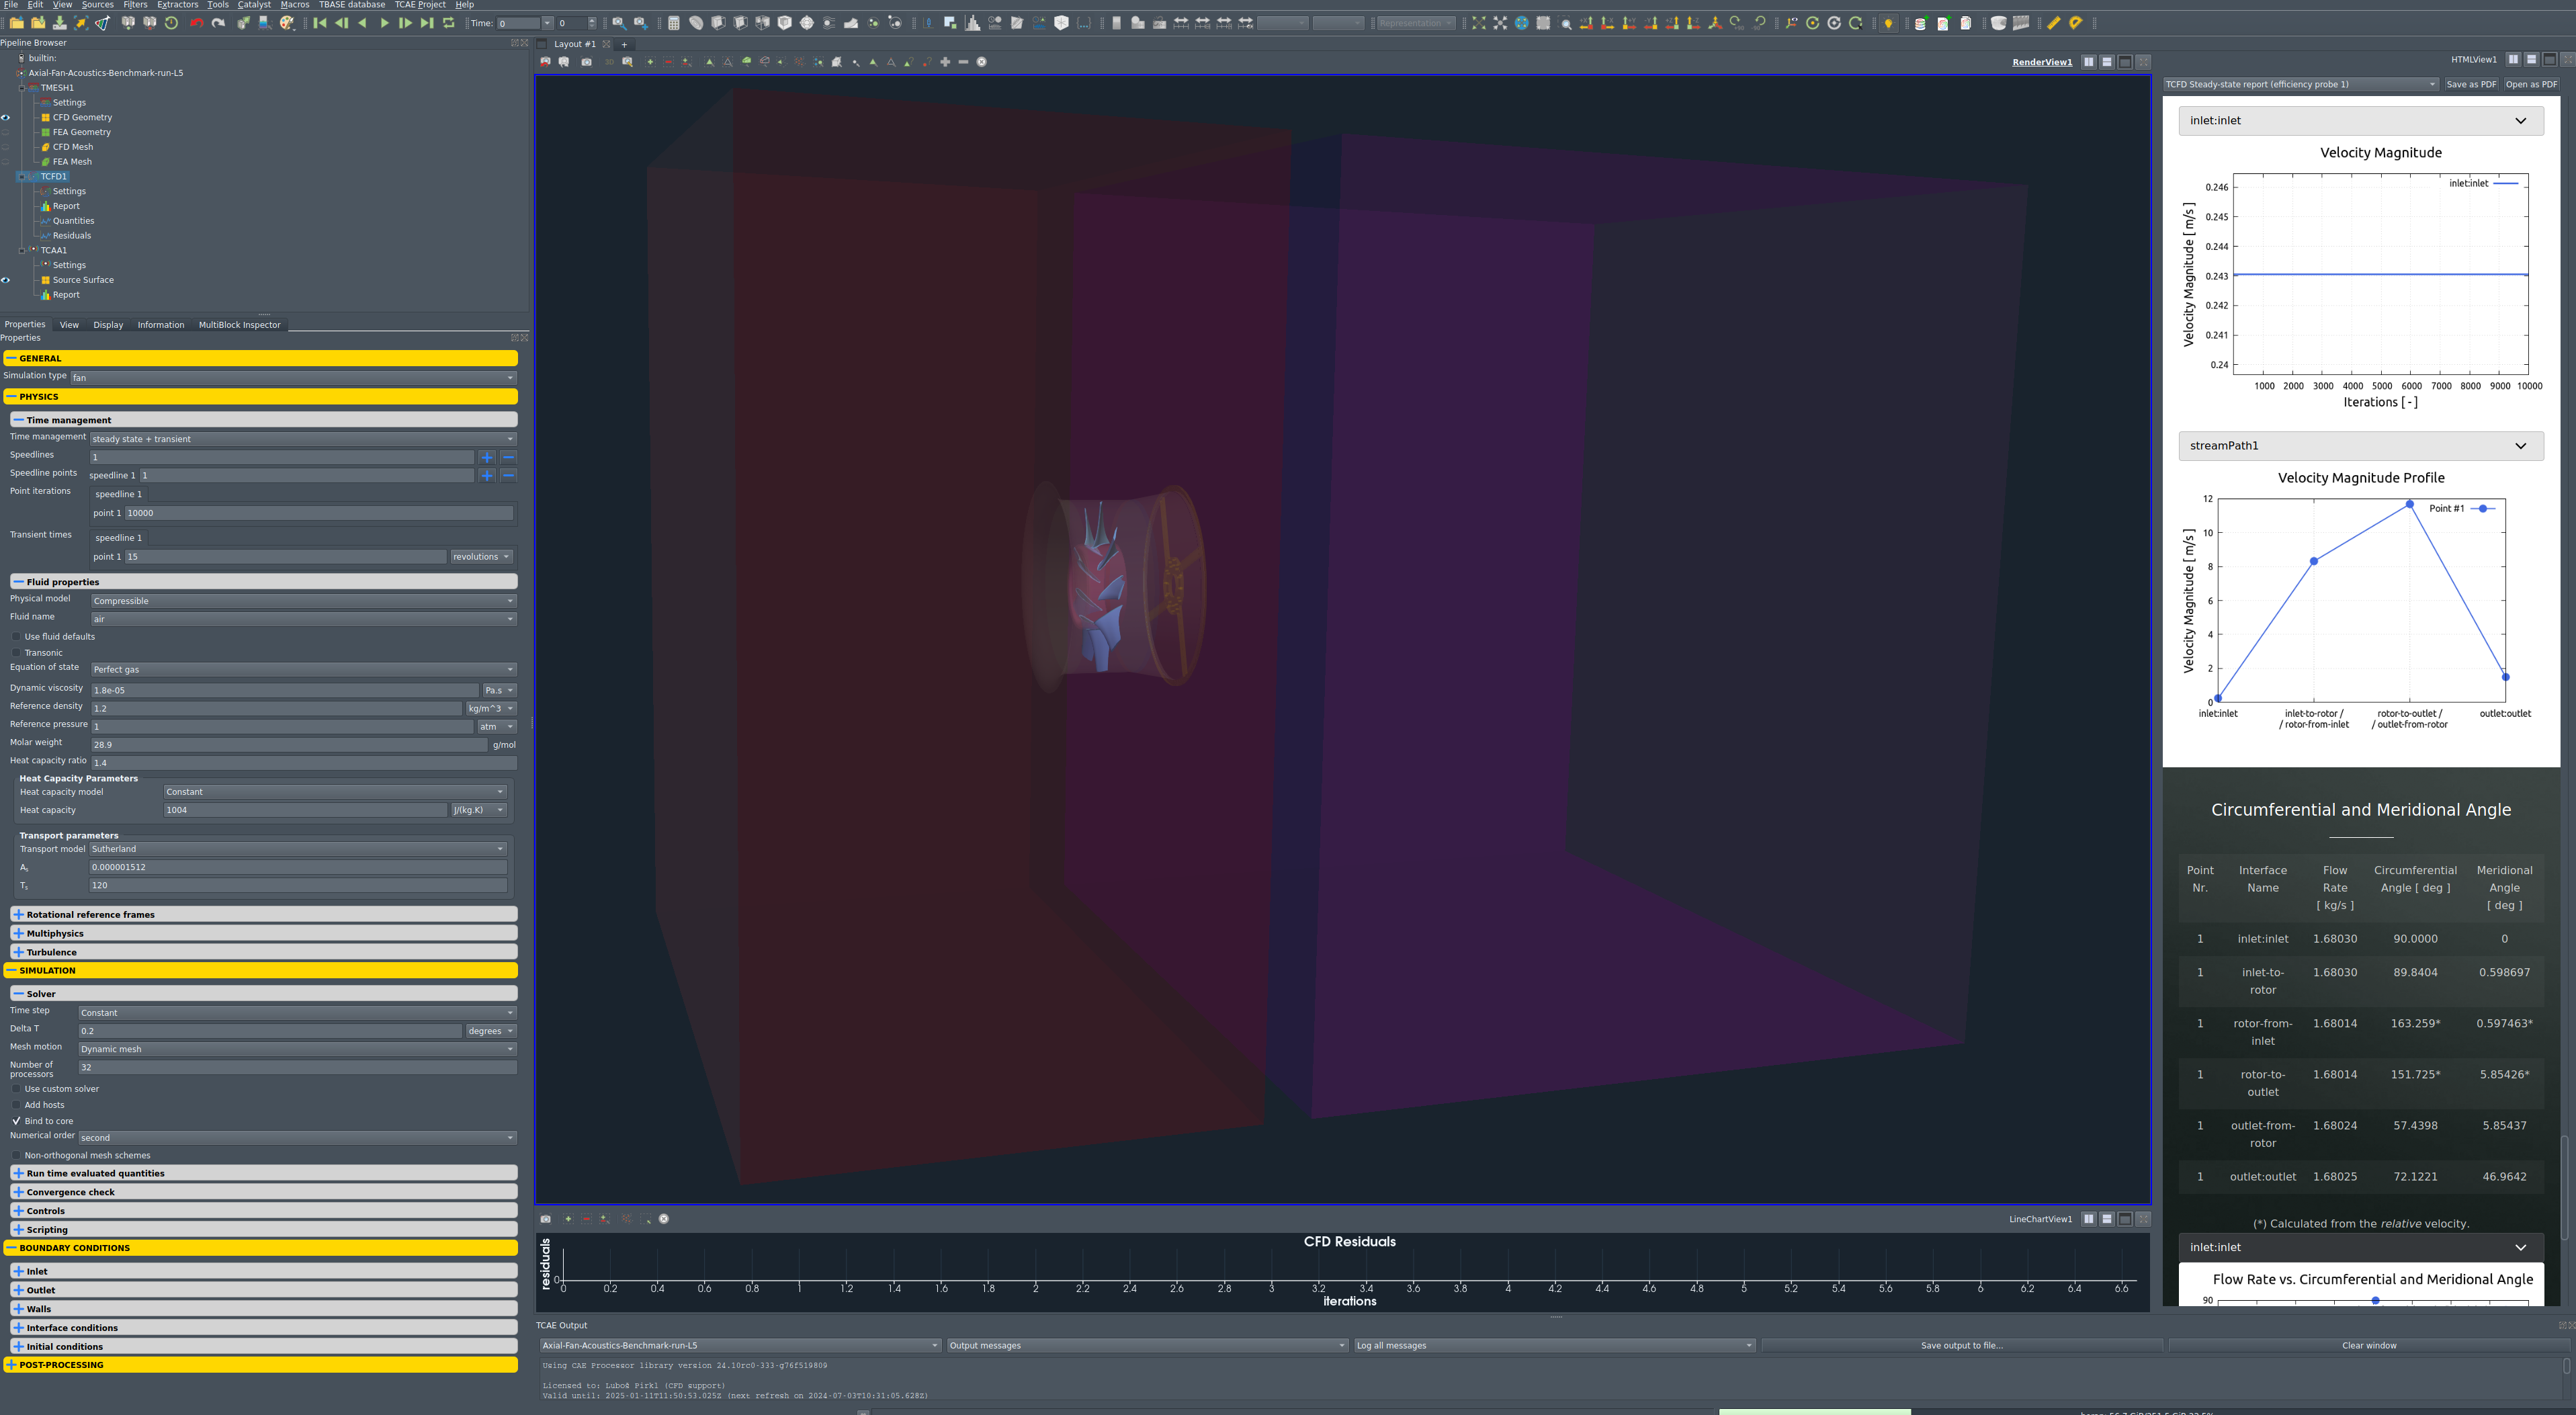
Task: Open the TCAE Project menu
Action: (x=420, y=5)
